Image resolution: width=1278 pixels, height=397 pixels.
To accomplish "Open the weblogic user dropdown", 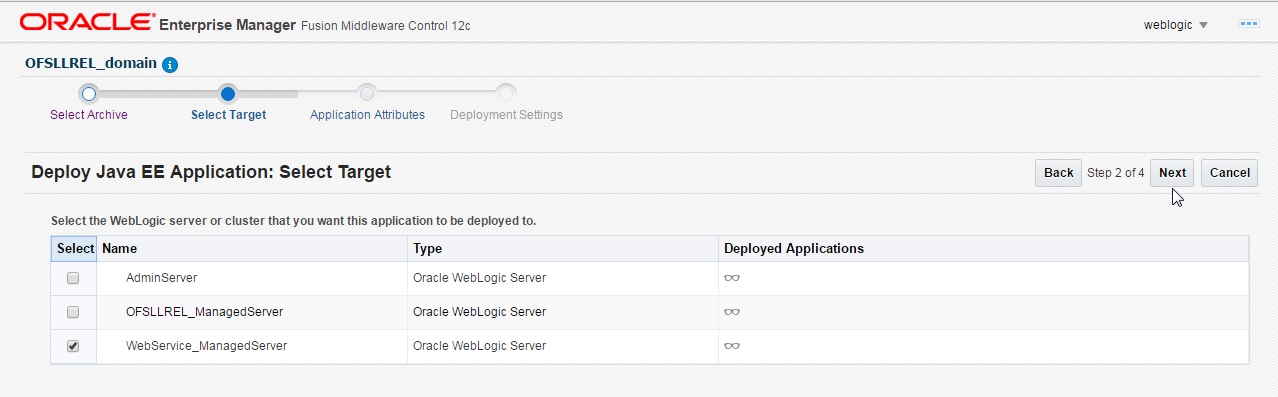I will click(x=1176, y=24).
